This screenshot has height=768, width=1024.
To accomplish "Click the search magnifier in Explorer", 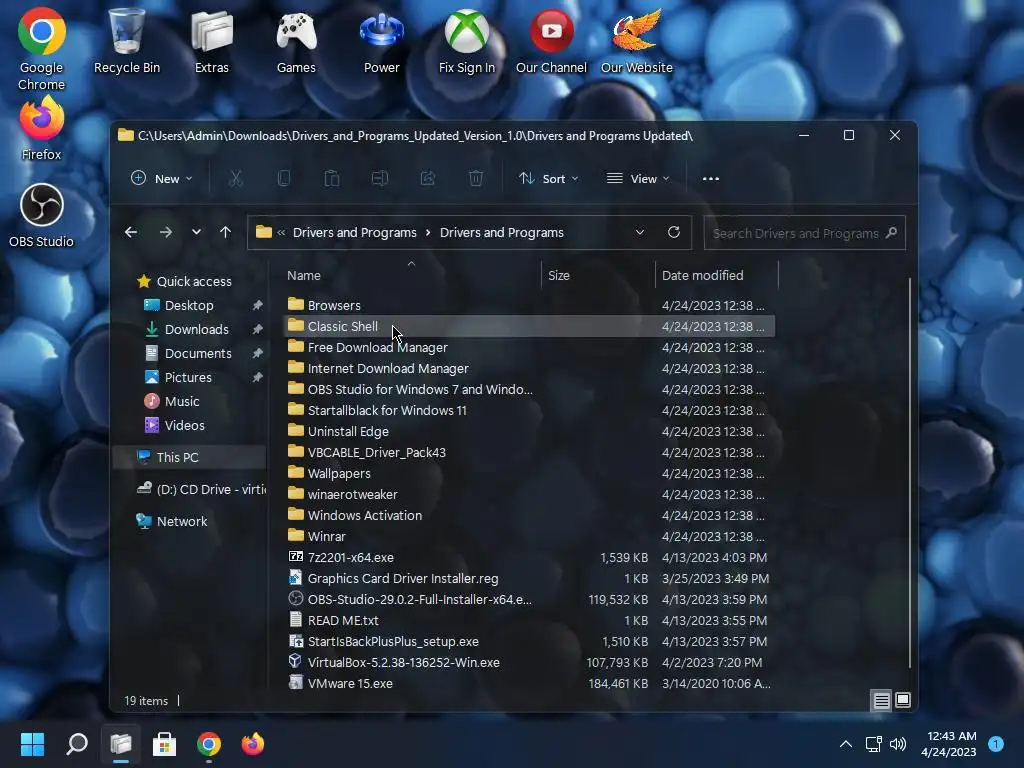I will point(891,232).
